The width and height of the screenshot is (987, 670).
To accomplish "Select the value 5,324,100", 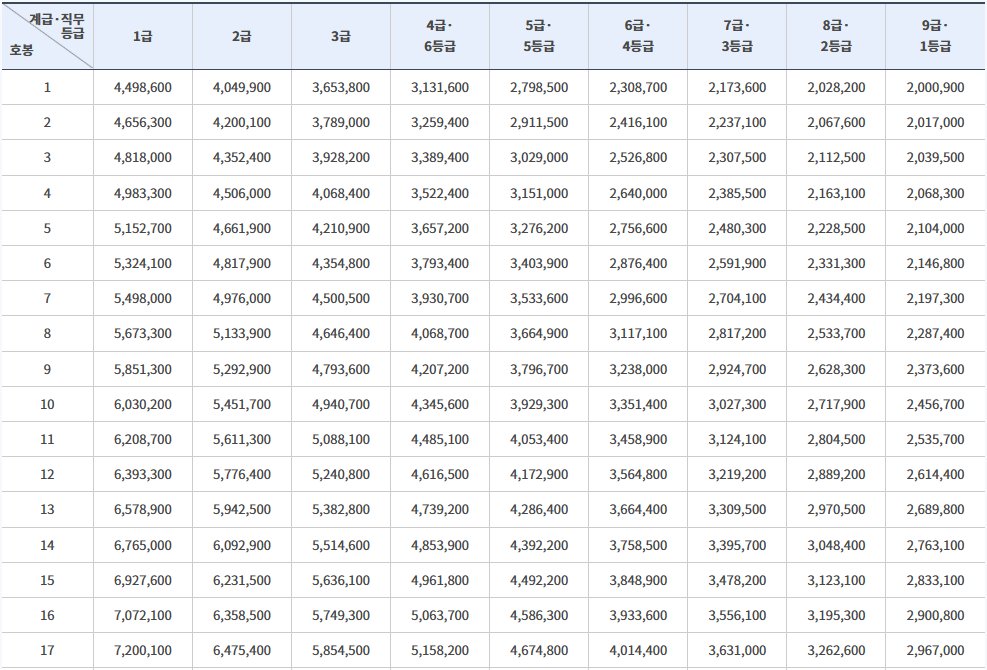I will coord(143,263).
